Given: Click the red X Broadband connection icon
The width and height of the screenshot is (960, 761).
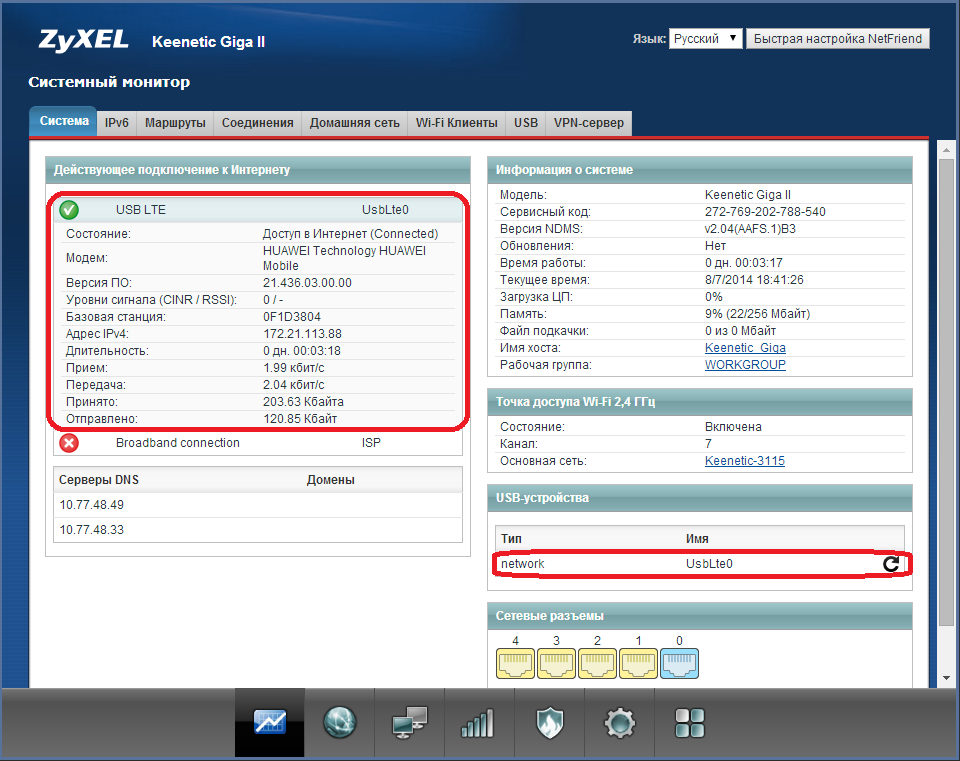Looking at the screenshot, I should tap(69, 443).
